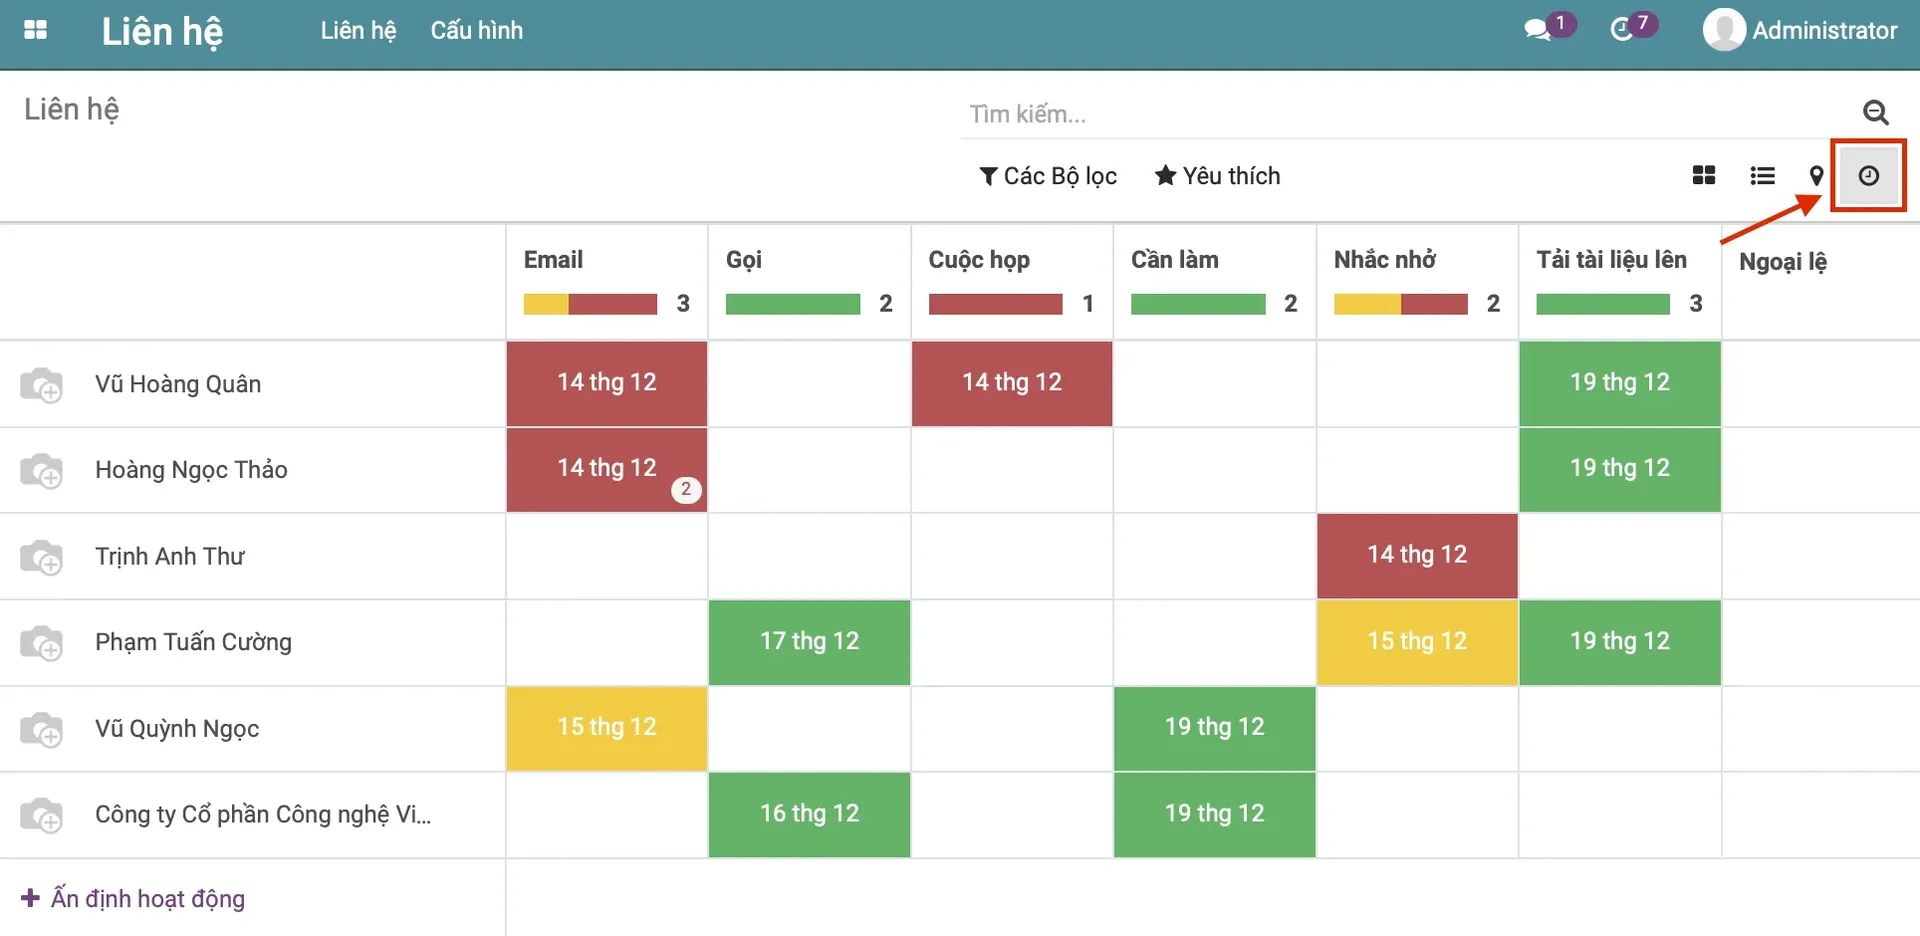Click the Liên hệ app title
This screenshot has width=1920, height=936.
click(162, 32)
